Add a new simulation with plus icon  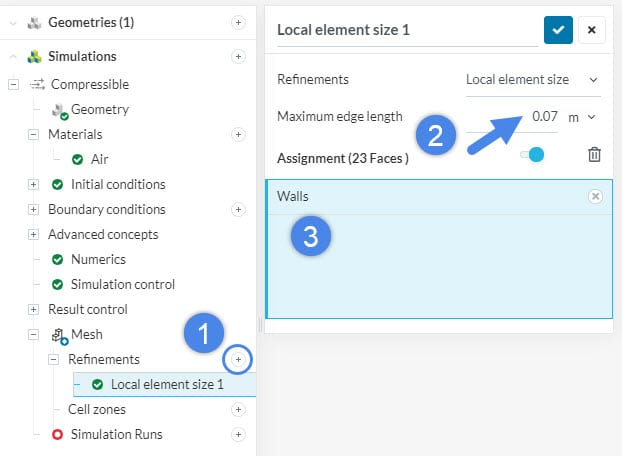[238, 57]
